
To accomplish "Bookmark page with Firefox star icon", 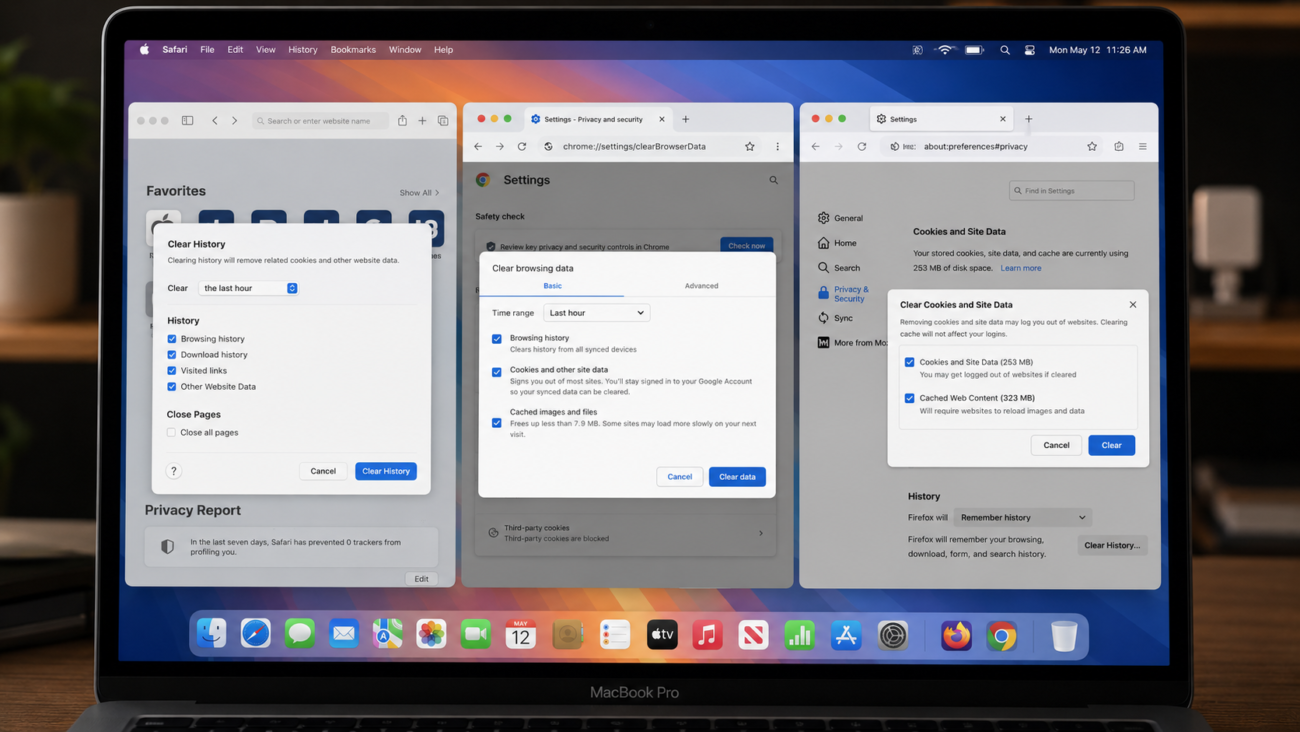I will [1092, 146].
